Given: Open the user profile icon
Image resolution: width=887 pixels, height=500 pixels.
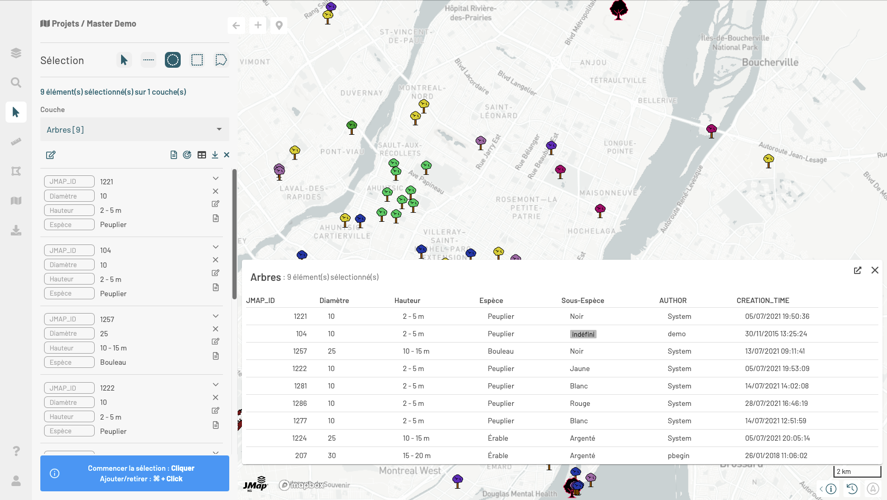Looking at the screenshot, I should (16, 481).
